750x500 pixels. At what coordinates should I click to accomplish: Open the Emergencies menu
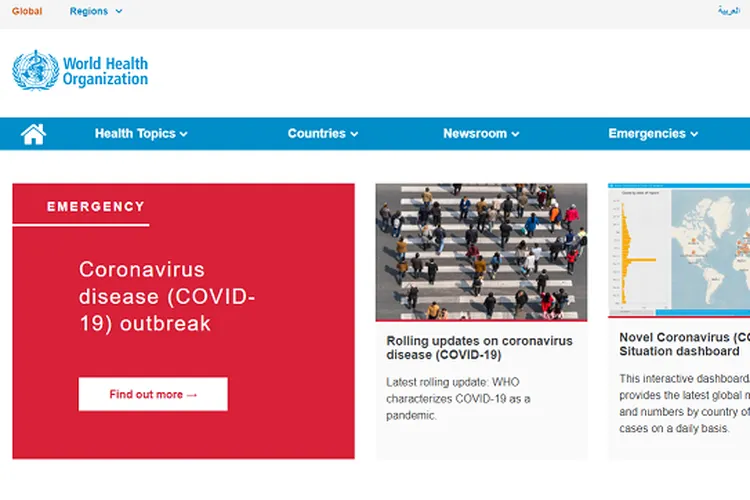pyautogui.click(x=653, y=133)
